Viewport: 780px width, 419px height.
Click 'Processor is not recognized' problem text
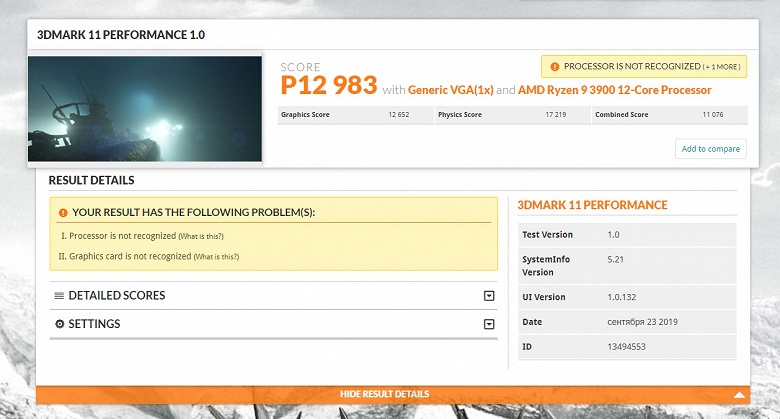(x=122, y=236)
